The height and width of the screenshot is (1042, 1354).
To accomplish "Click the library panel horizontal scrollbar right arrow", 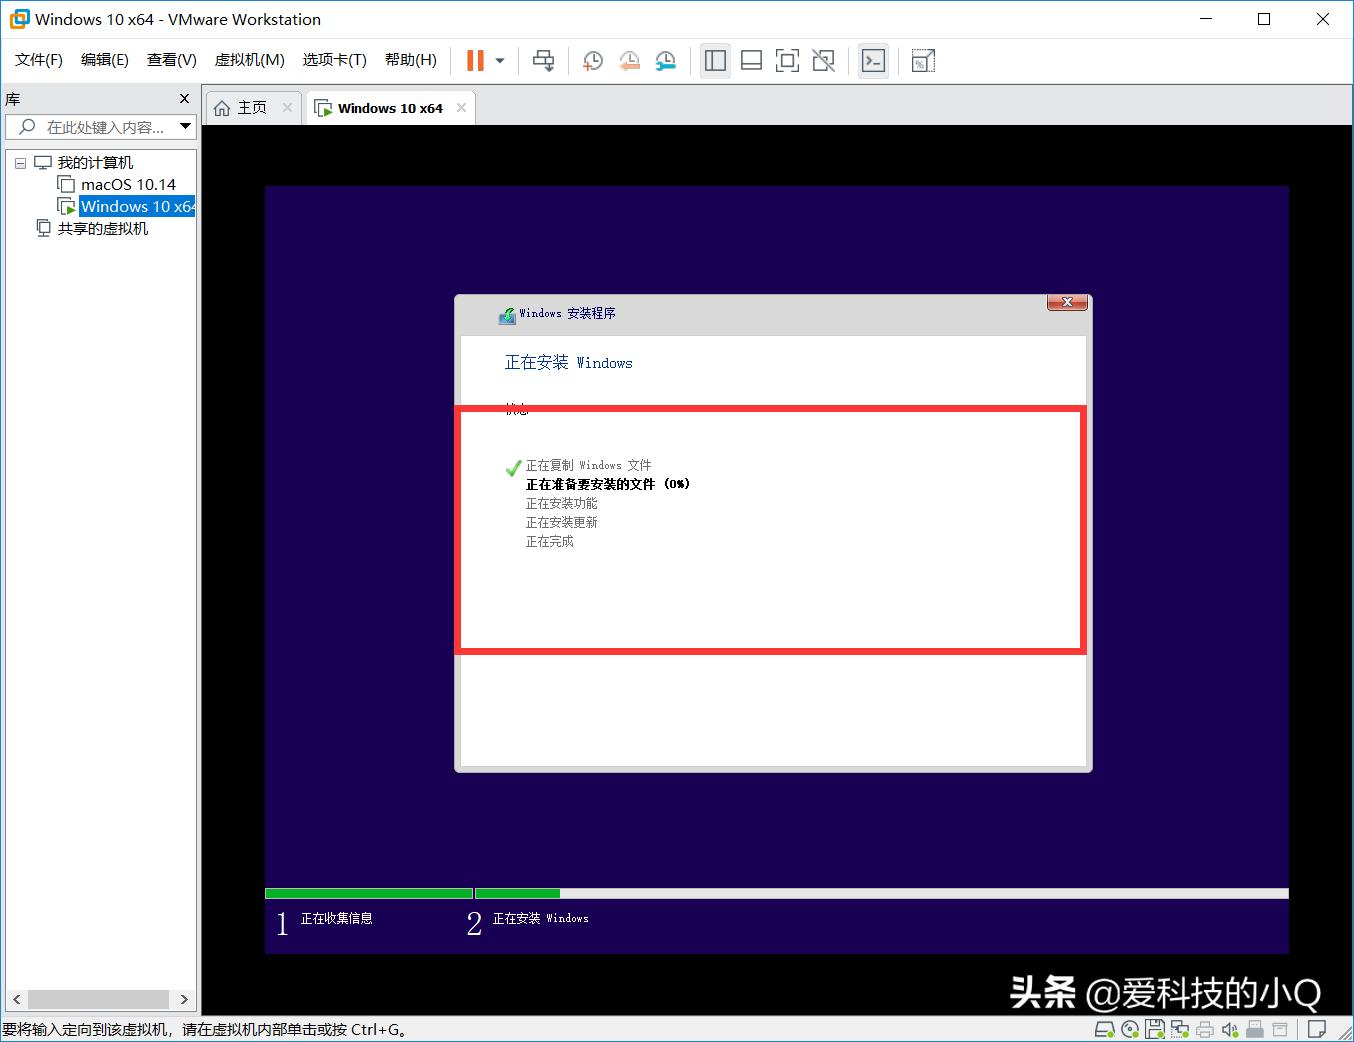I will pyautogui.click(x=184, y=999).
